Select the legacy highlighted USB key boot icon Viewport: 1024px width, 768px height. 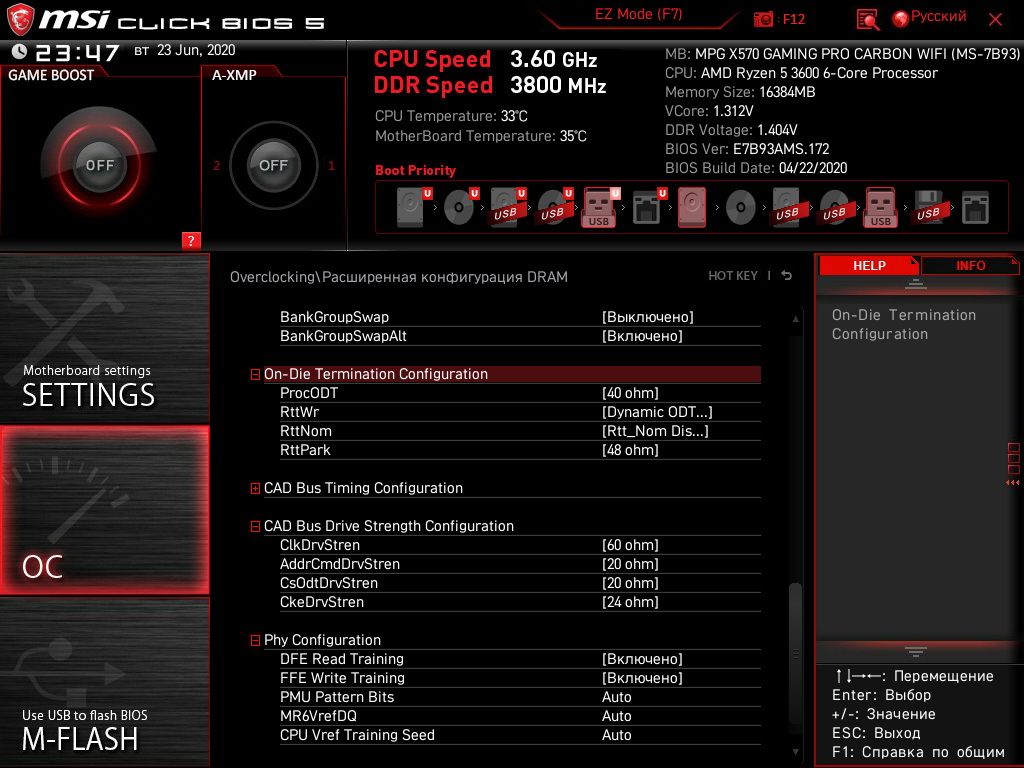point(880,207)
